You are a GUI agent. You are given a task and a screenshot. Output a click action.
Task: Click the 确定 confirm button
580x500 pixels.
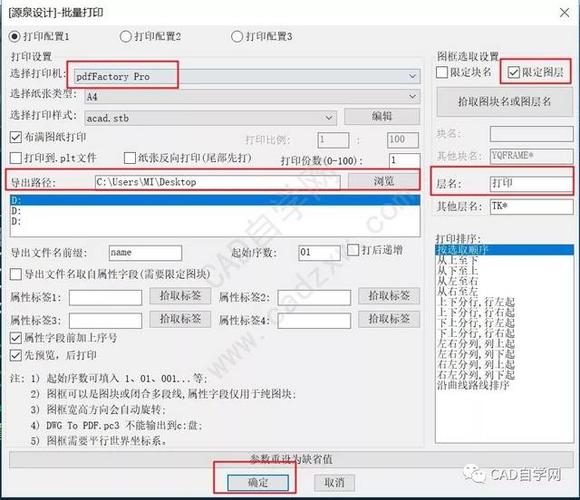pyautogui.click(x=258, y=483)
